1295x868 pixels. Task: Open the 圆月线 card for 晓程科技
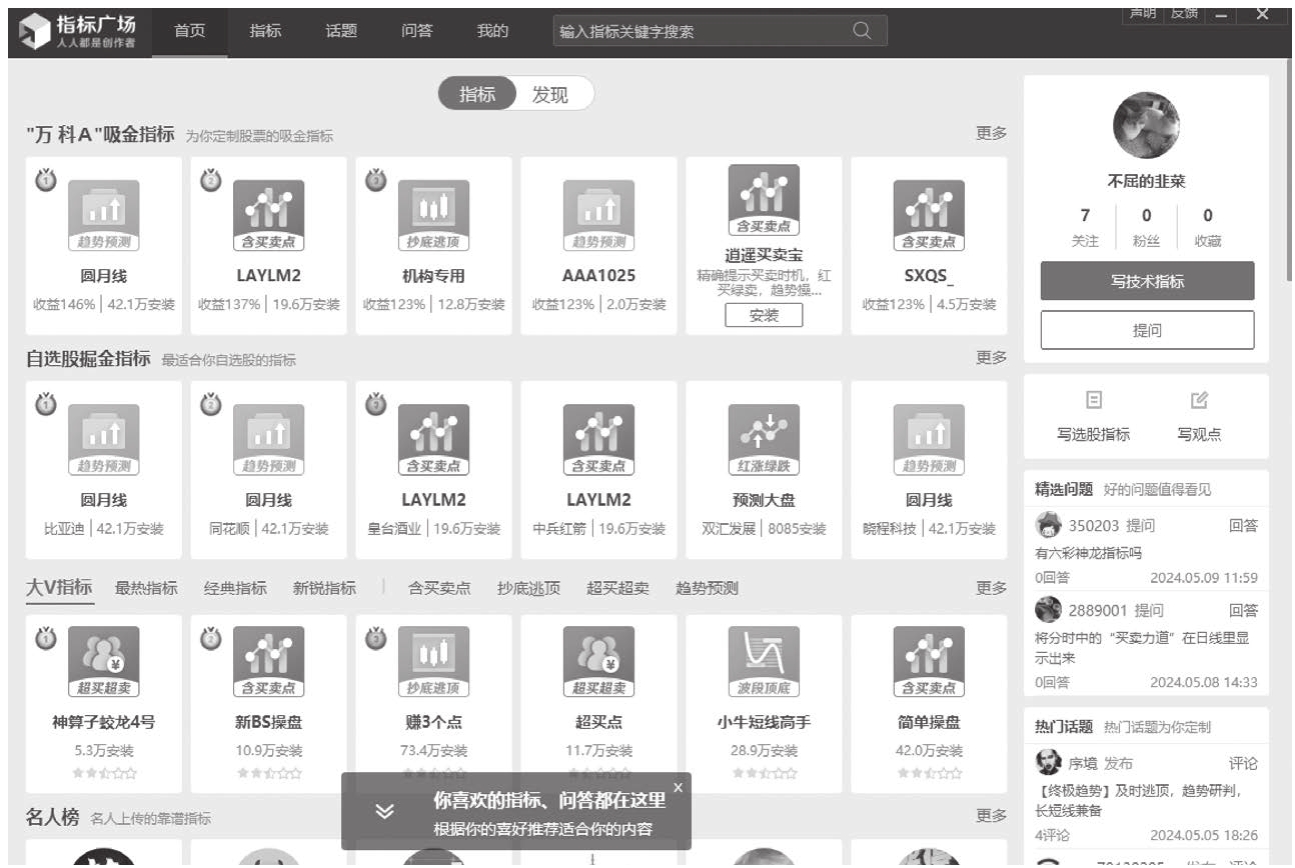(928, 470)
